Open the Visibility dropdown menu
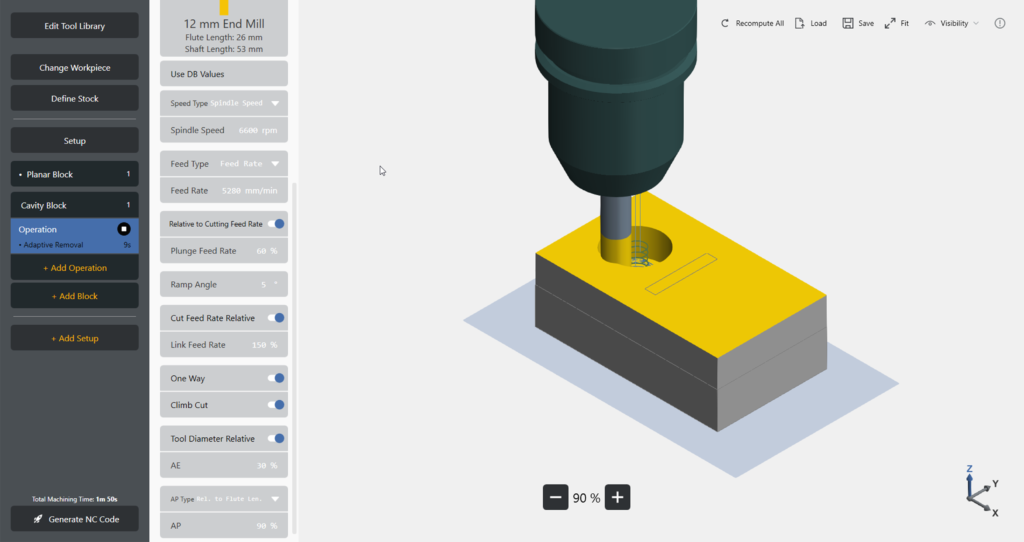1024x542 pixels. pos(951,23)
